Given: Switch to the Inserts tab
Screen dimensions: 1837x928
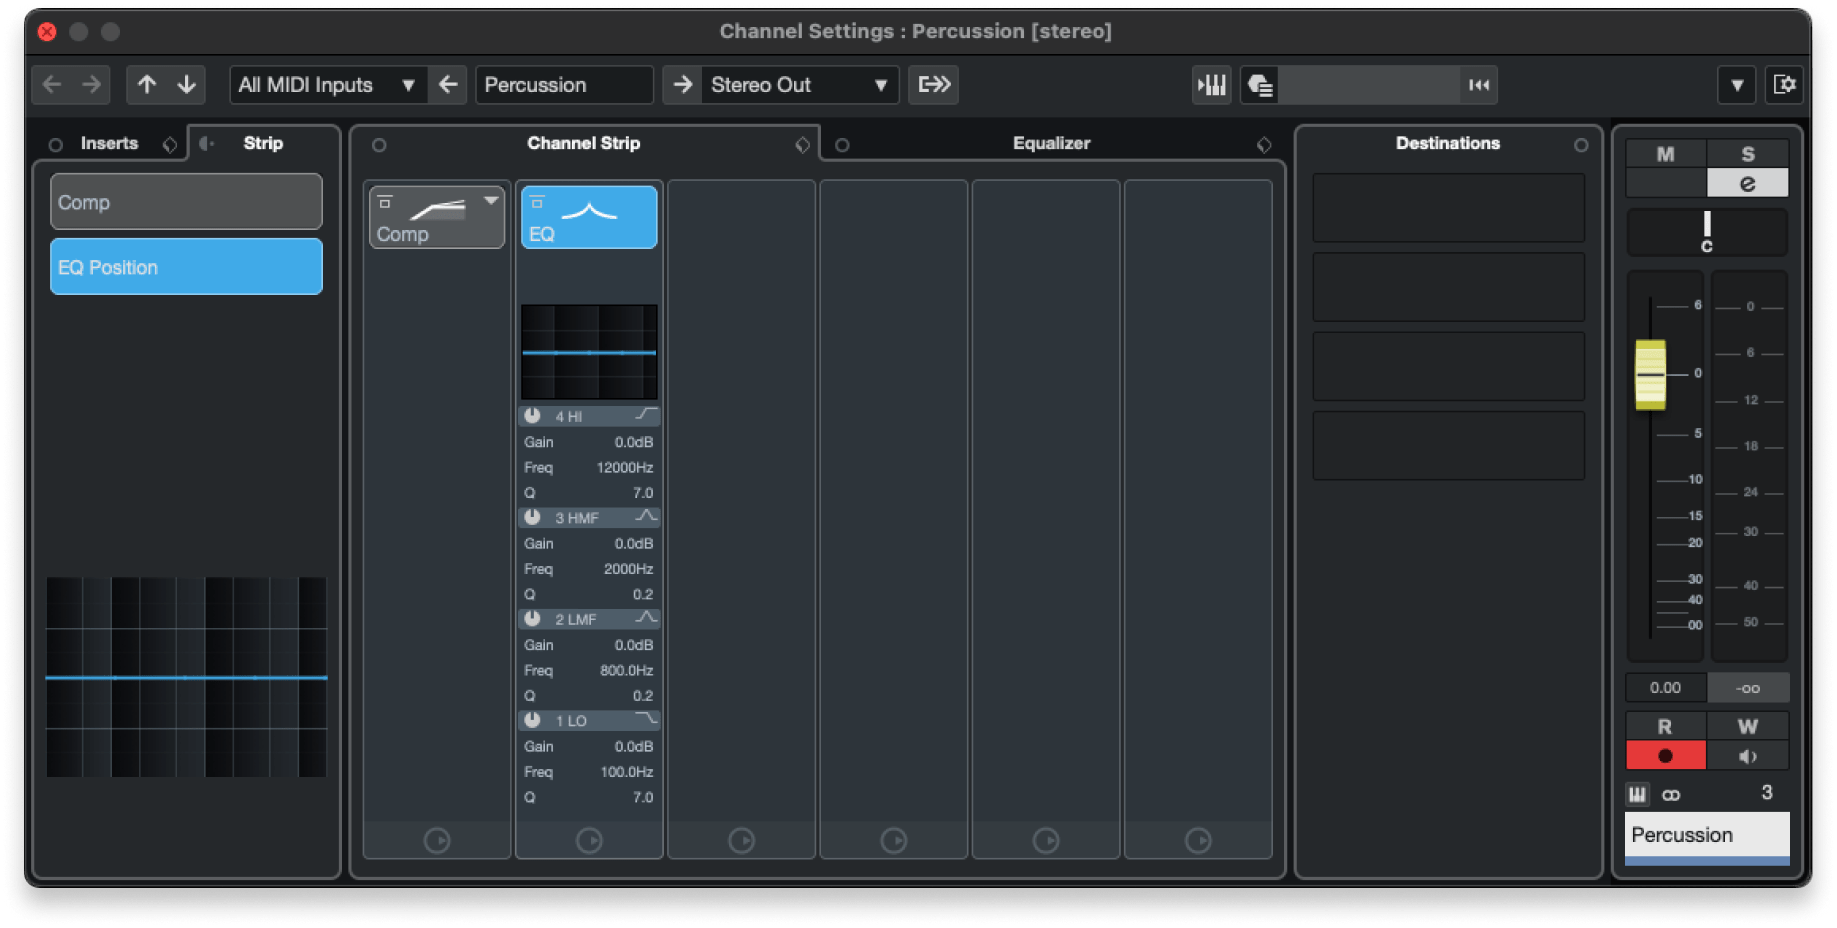Looking at the screenshot, I should pos(109,143).
